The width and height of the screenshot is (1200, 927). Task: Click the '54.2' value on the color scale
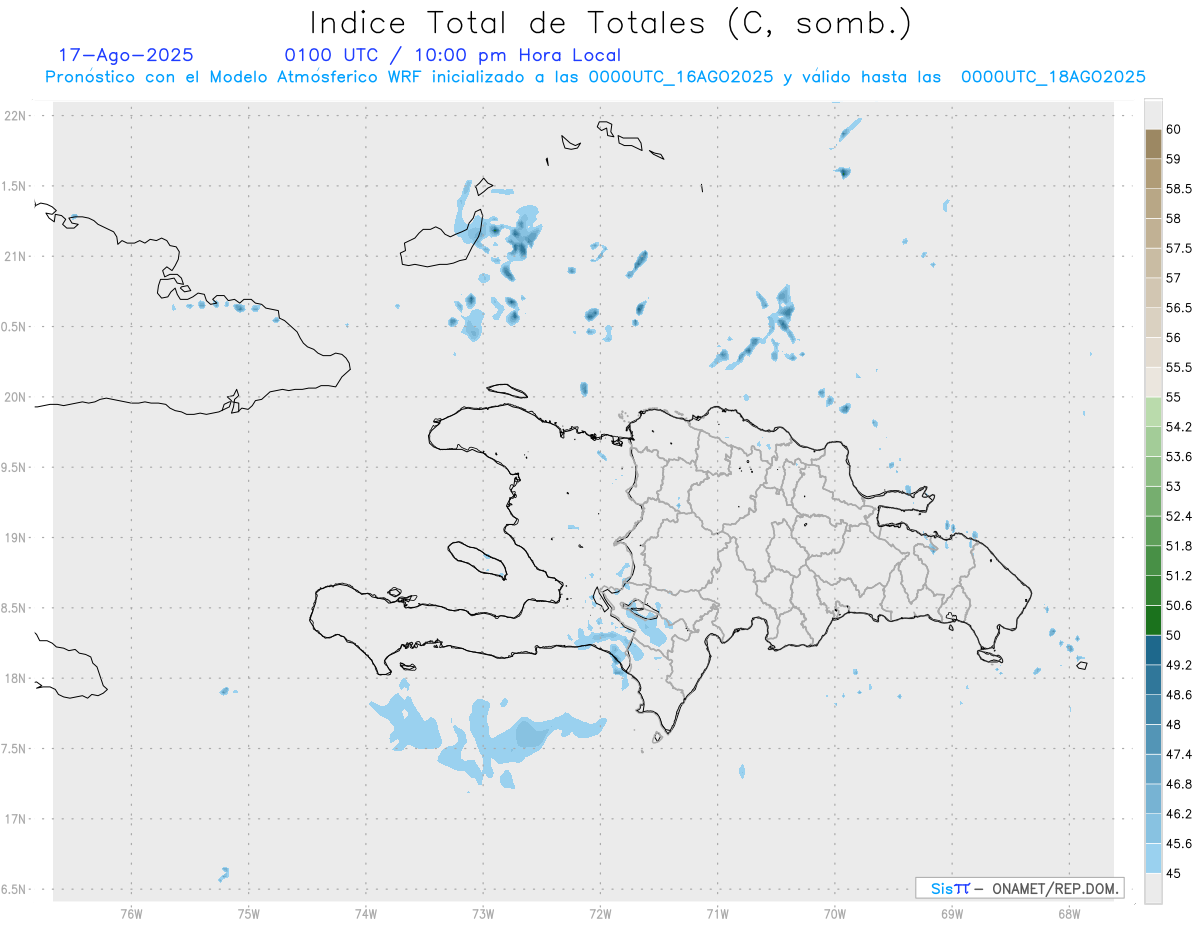click(x=1179, y=427)
